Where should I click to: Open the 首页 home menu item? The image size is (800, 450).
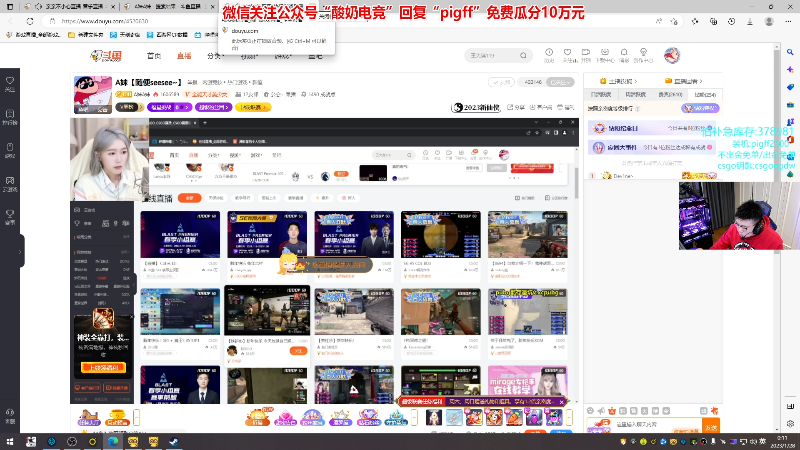[x=154, y=56]
